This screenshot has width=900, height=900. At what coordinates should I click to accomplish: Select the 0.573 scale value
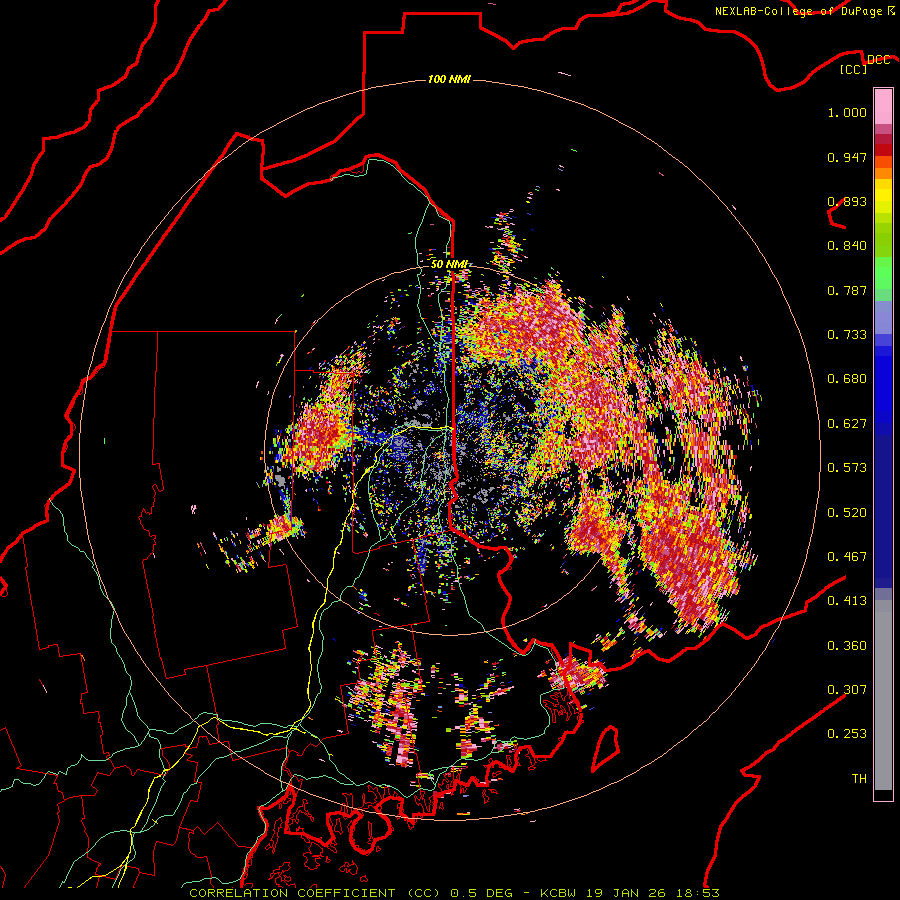coord(847,468)
